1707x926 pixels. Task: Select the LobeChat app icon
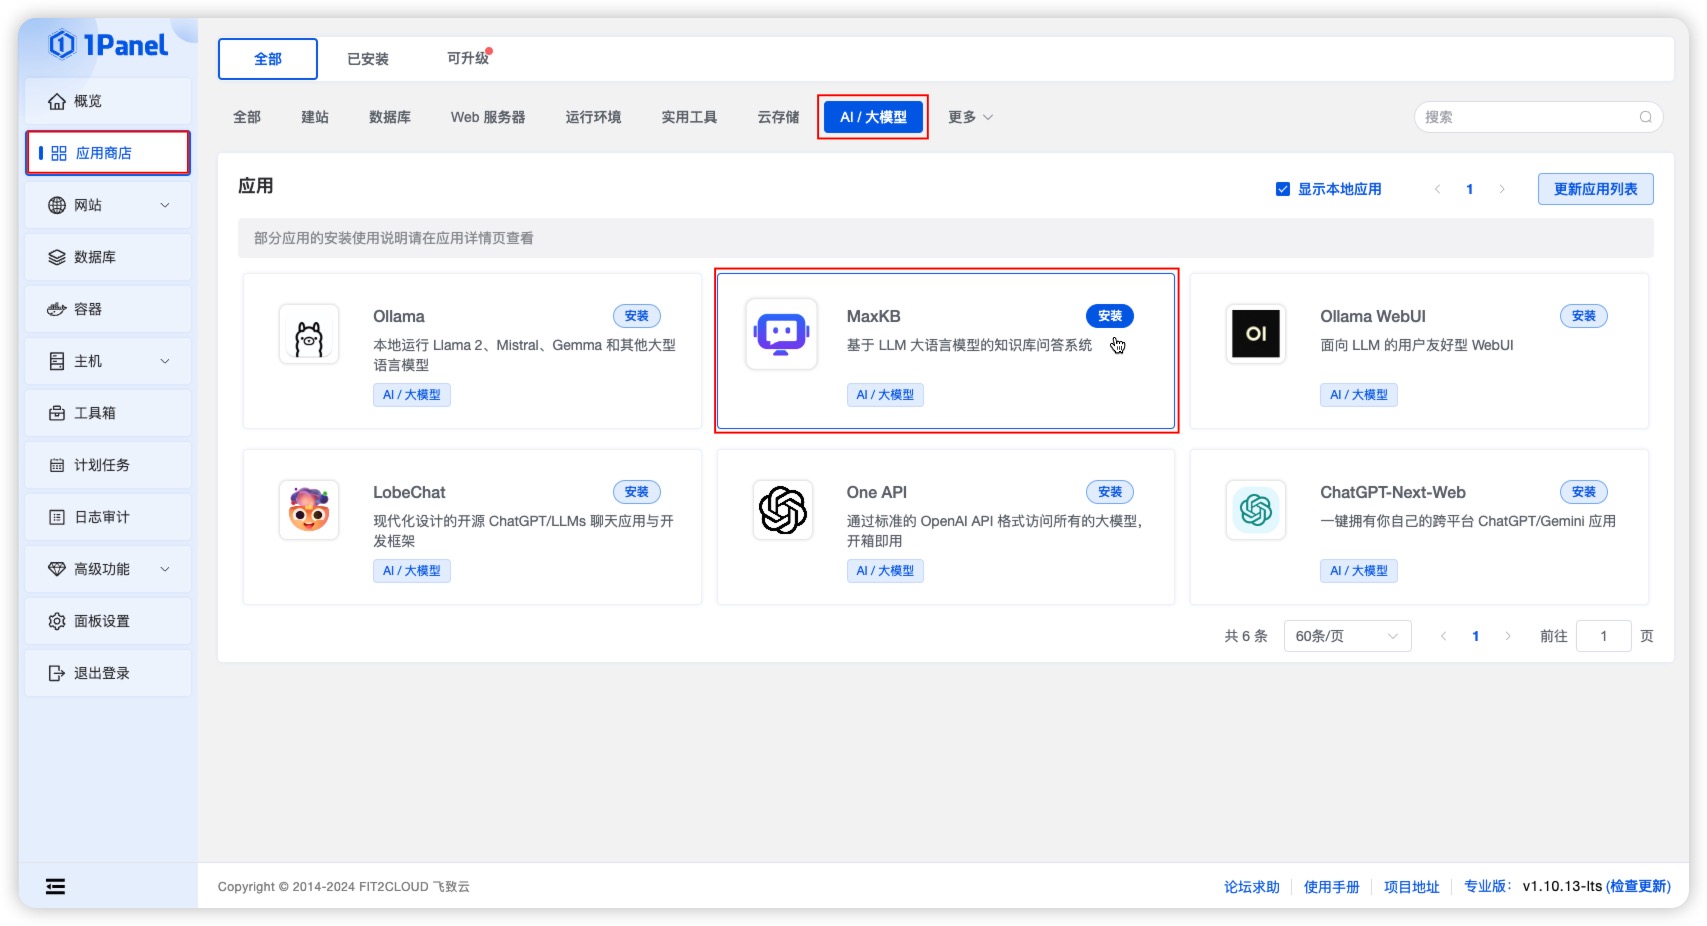[309, 511]
